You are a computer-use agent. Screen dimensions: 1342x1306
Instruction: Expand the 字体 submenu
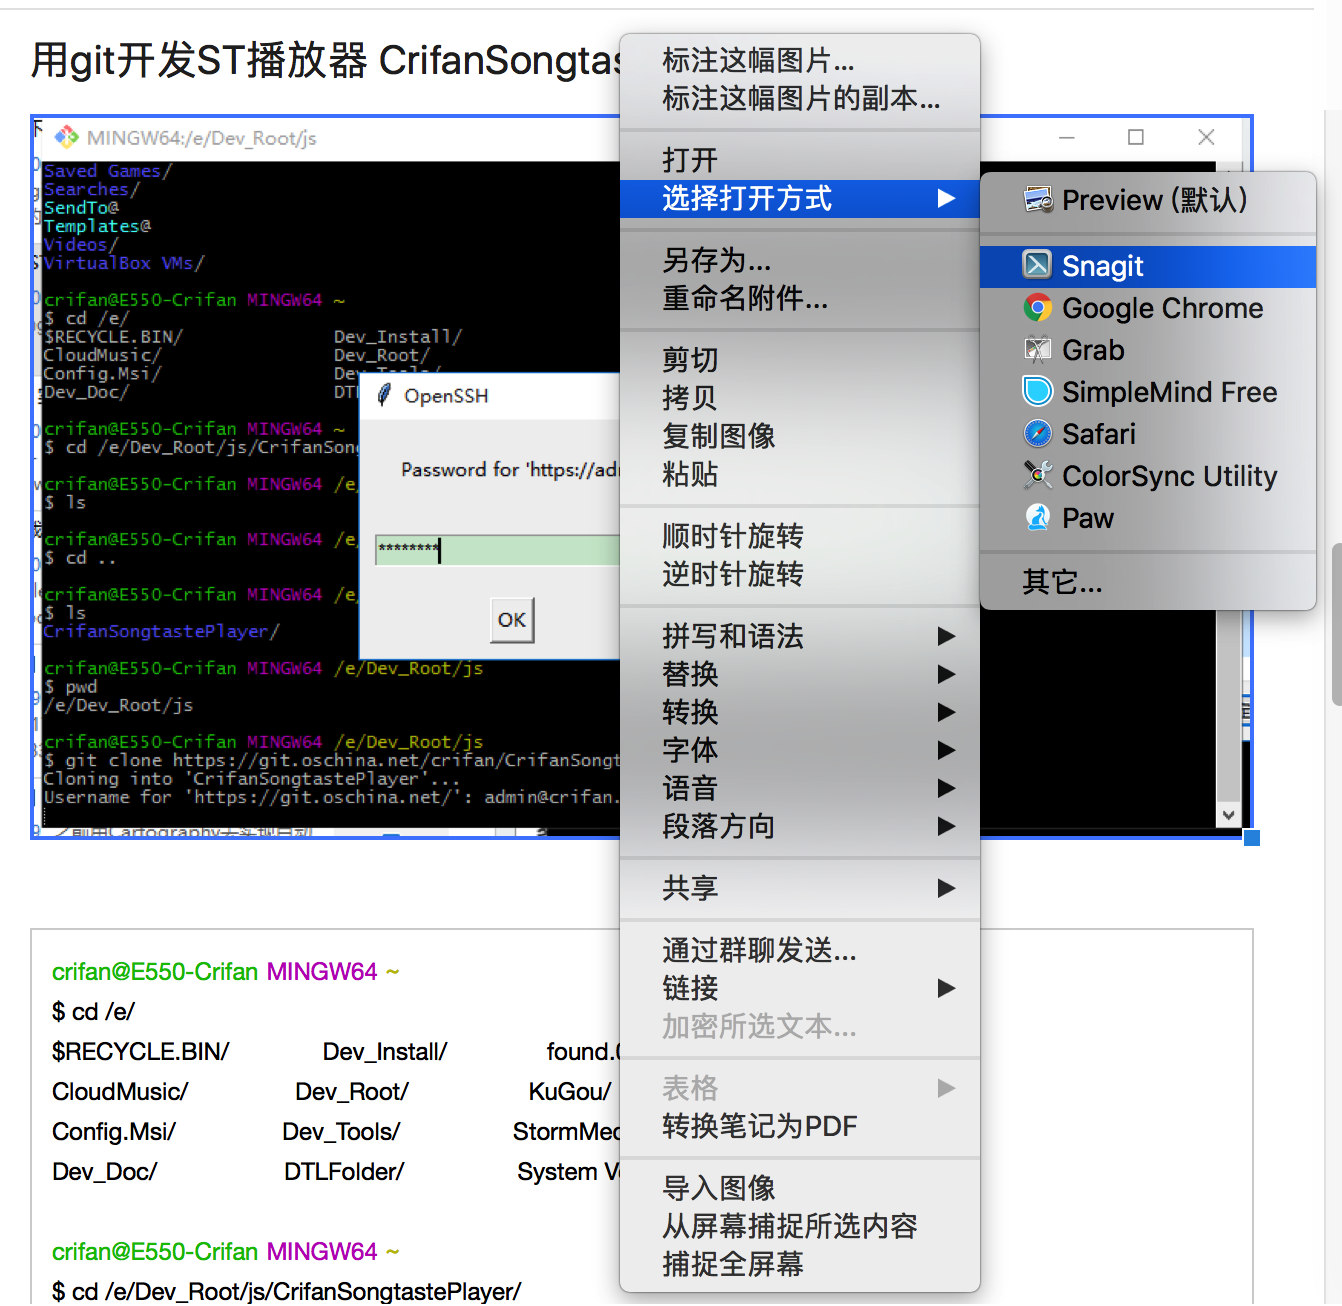pos(800,750)
